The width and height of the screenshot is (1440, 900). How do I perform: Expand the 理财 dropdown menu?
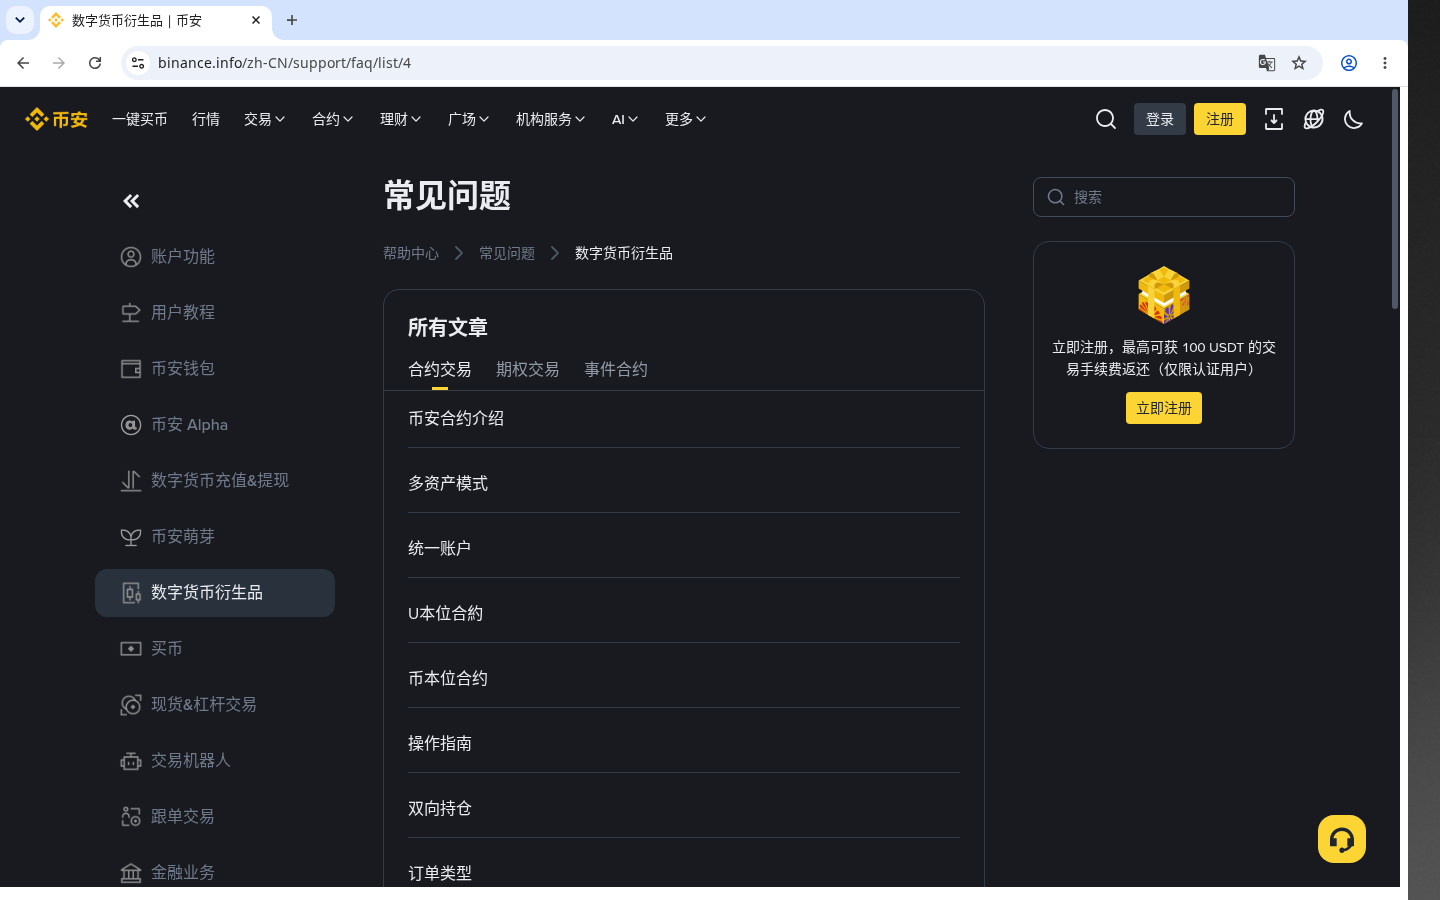coord(401,120)
